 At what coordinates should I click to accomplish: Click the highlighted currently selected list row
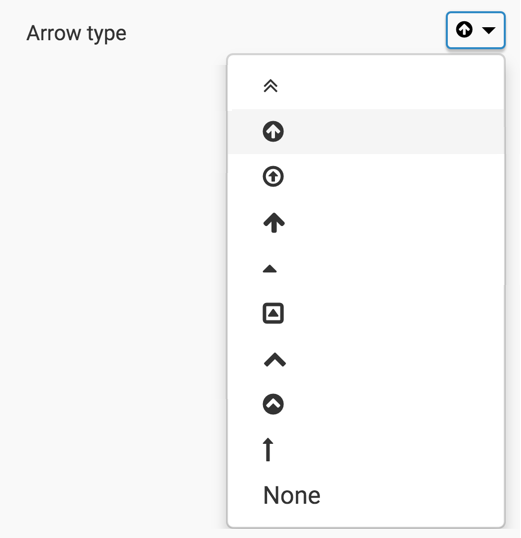click(x=366, y=131)
